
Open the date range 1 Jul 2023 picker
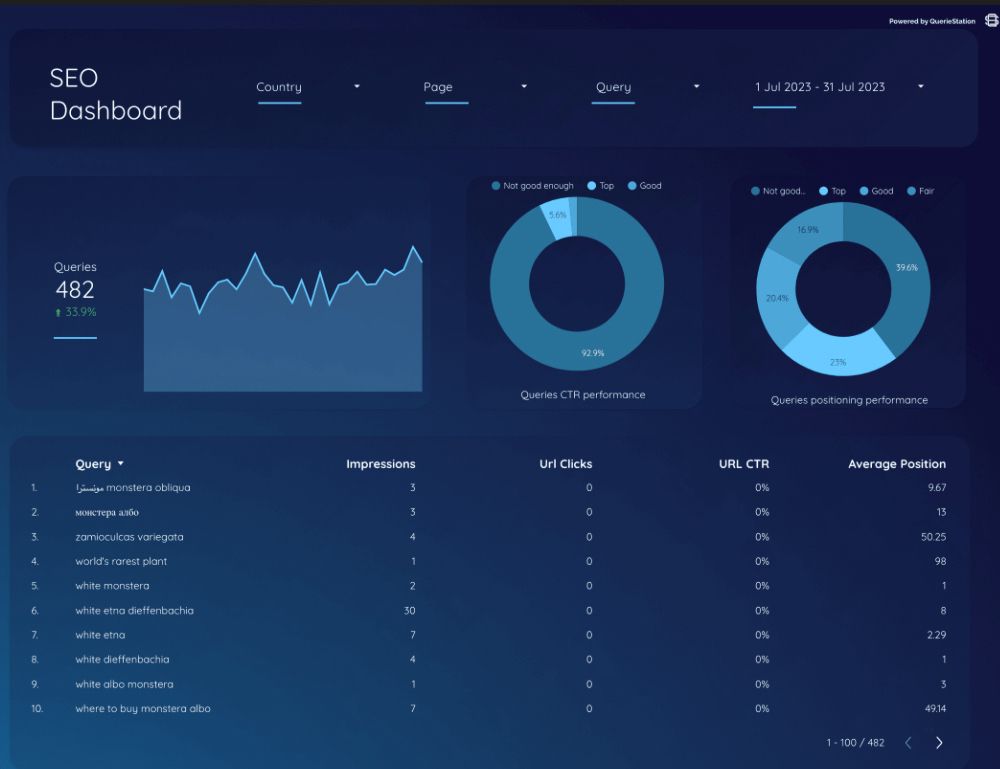point(839,87)
